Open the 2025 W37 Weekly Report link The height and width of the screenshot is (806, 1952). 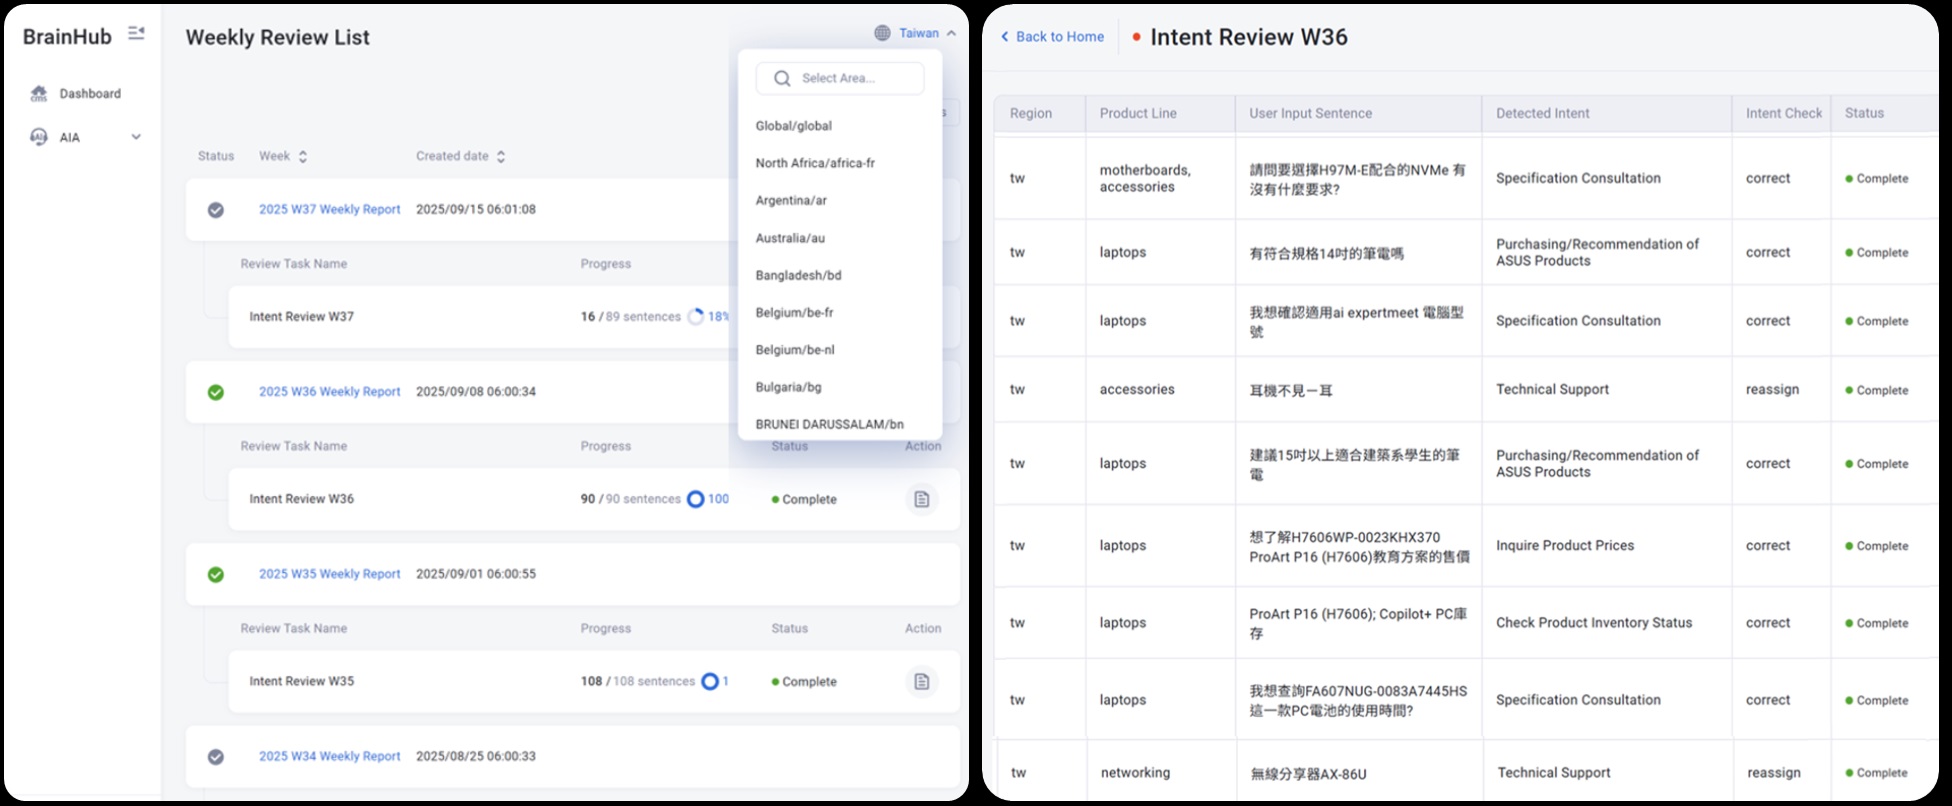(x=329, y=209)
